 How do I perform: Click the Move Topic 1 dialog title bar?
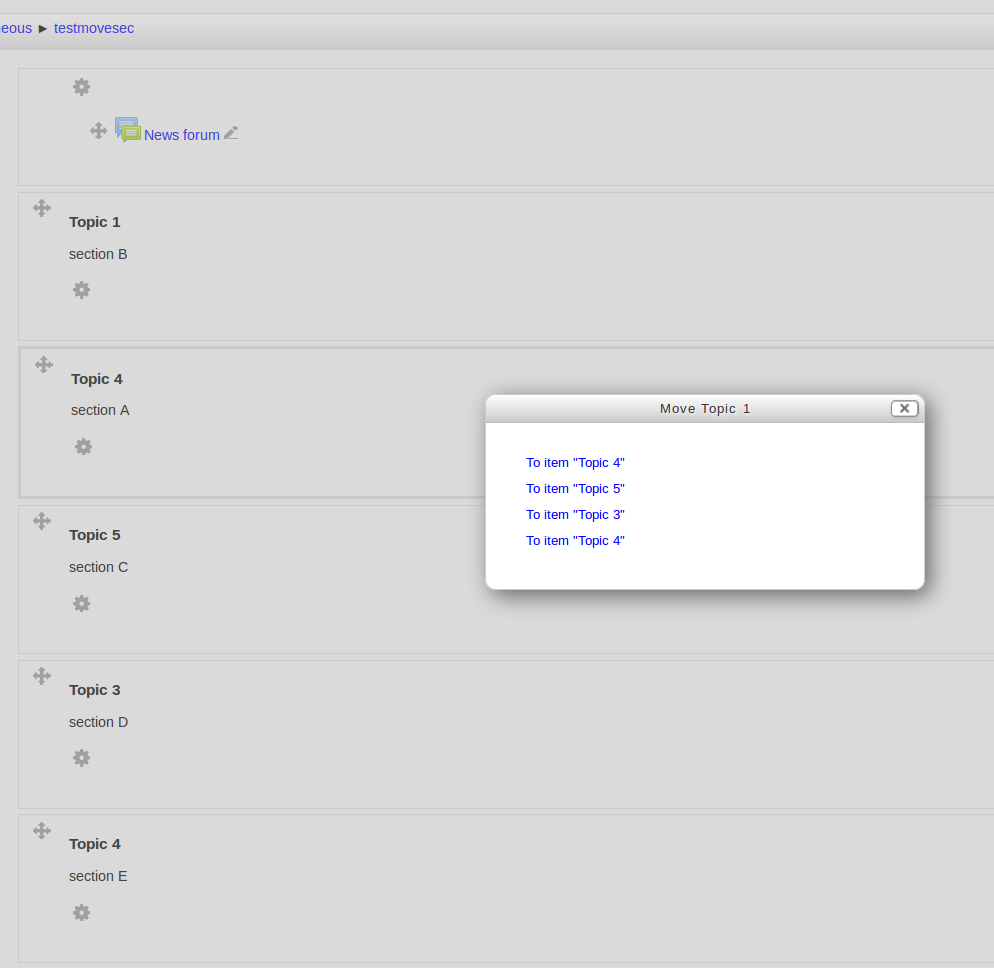(705, 409)
